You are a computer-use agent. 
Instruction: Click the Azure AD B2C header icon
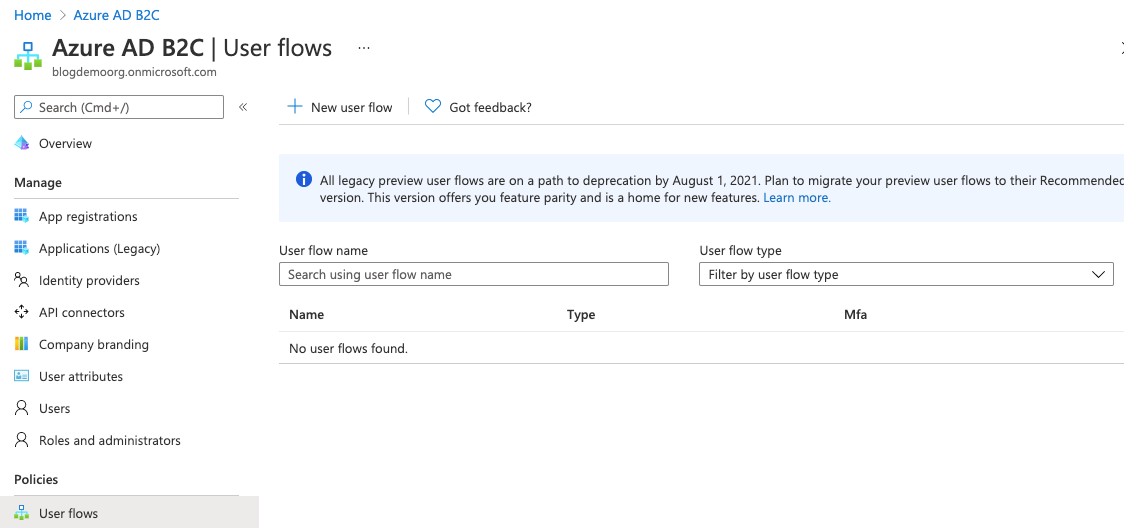coord(28,56)
